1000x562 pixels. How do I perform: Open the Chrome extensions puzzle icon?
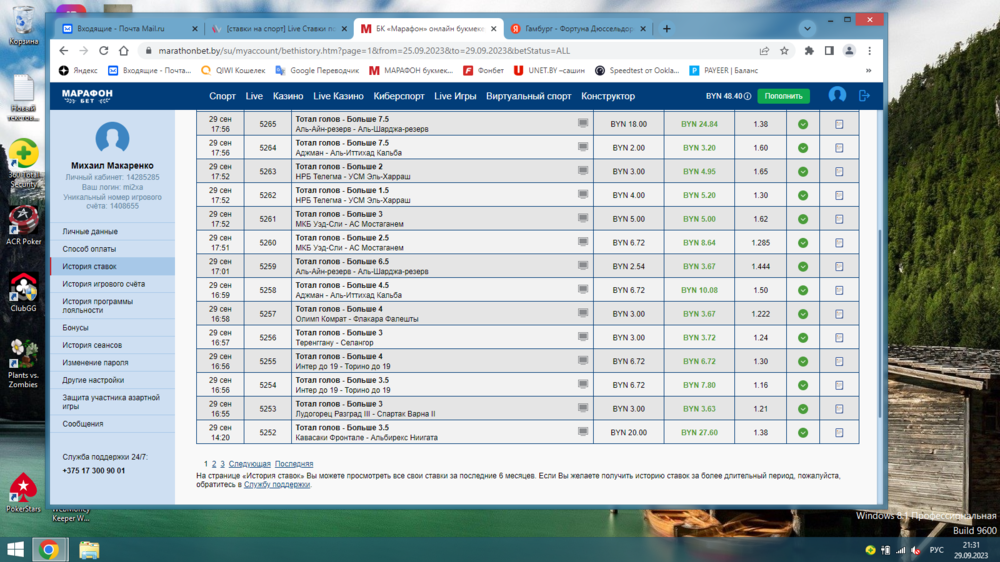pos(809,51)
